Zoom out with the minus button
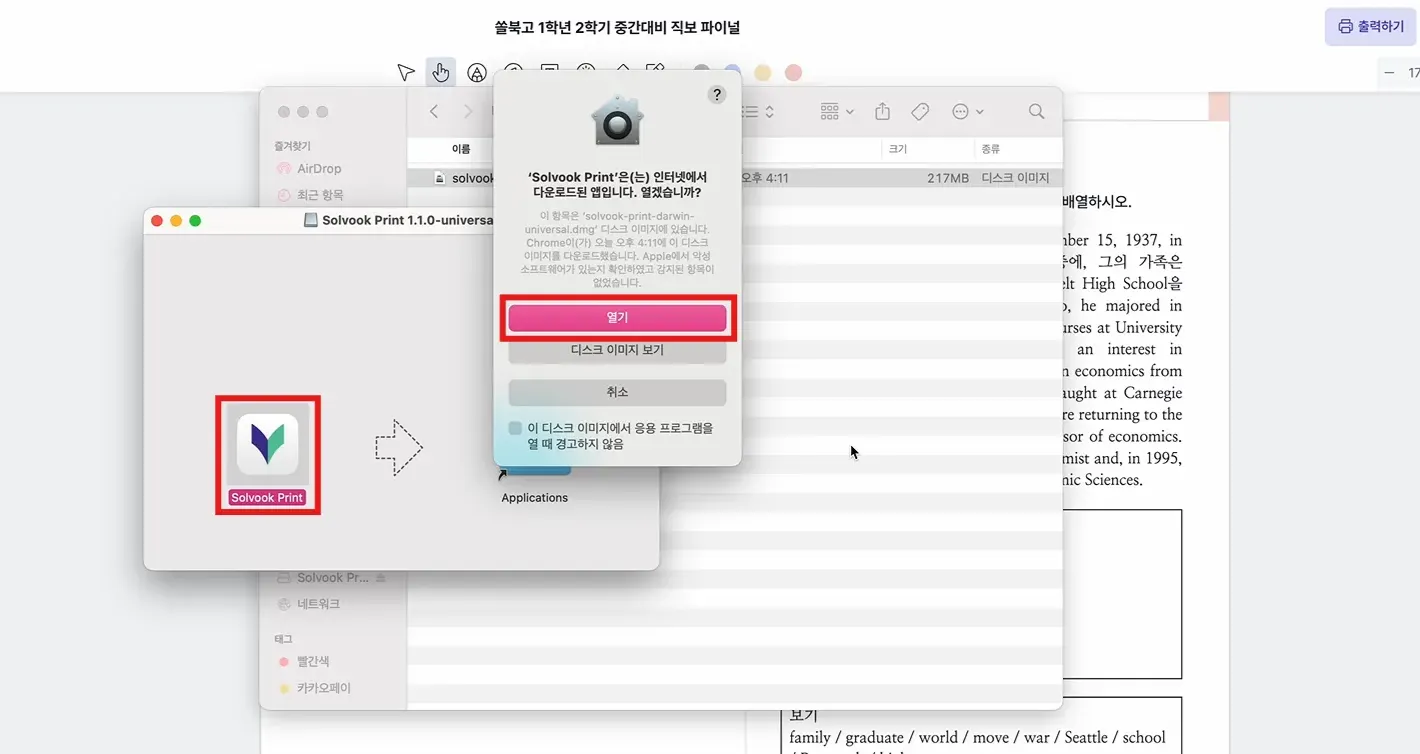 pyautogui.click(x=1388, y=73)
